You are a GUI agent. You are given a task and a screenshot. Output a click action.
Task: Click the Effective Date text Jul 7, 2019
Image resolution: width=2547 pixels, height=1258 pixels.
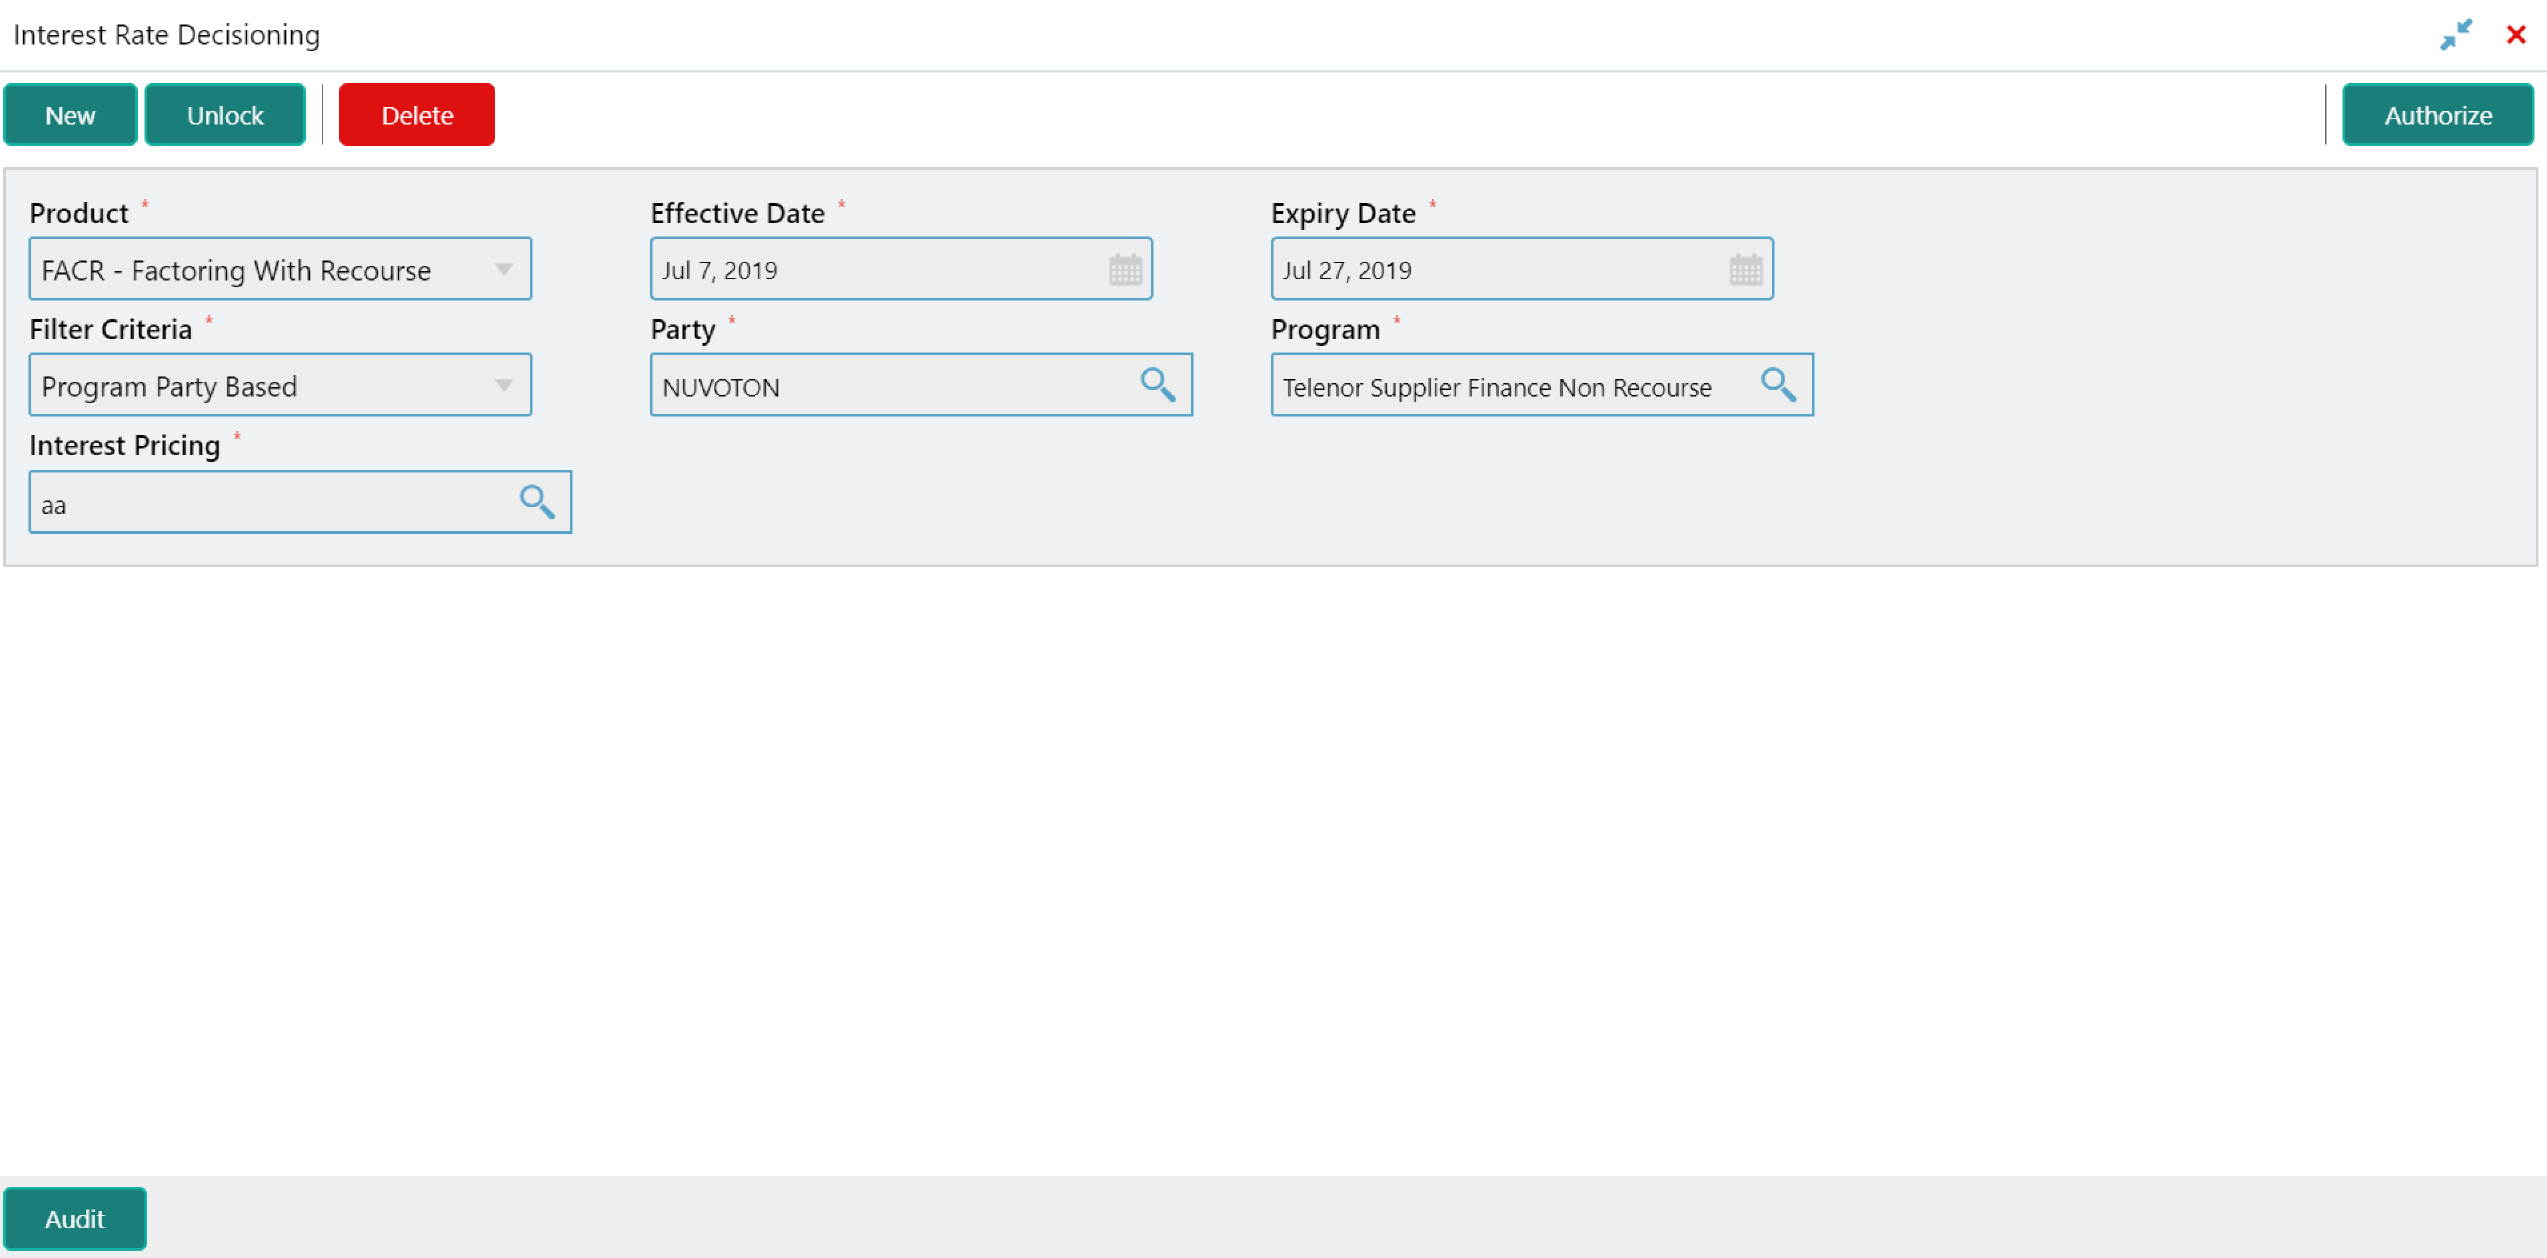point(720,270)
